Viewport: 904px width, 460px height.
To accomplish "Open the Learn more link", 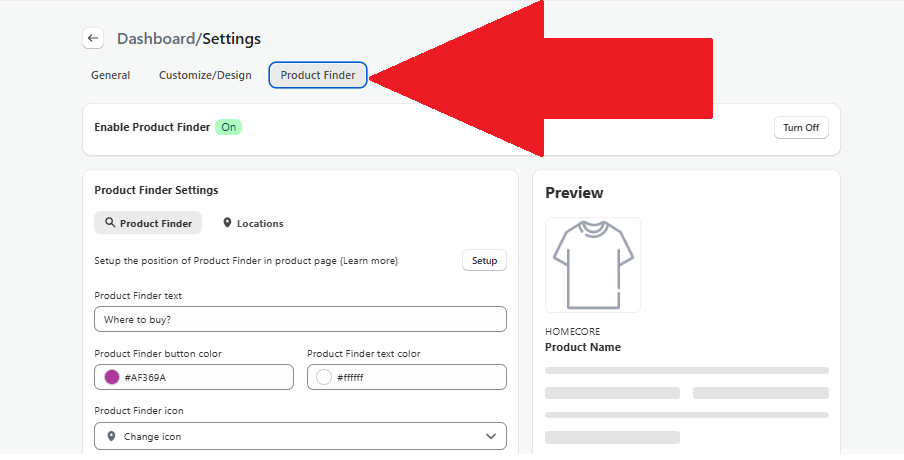I will 368,261.
